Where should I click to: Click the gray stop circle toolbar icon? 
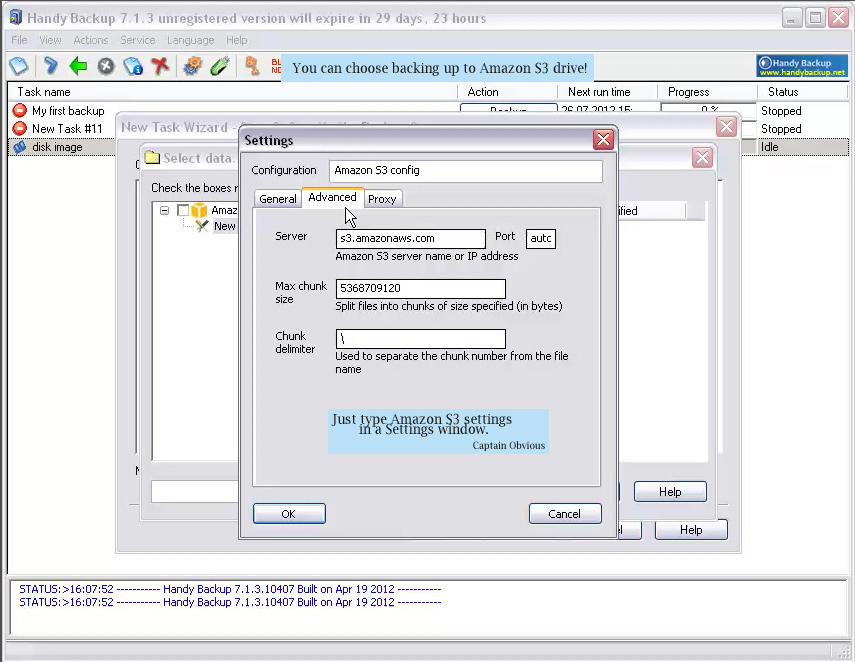click(105, 66)
